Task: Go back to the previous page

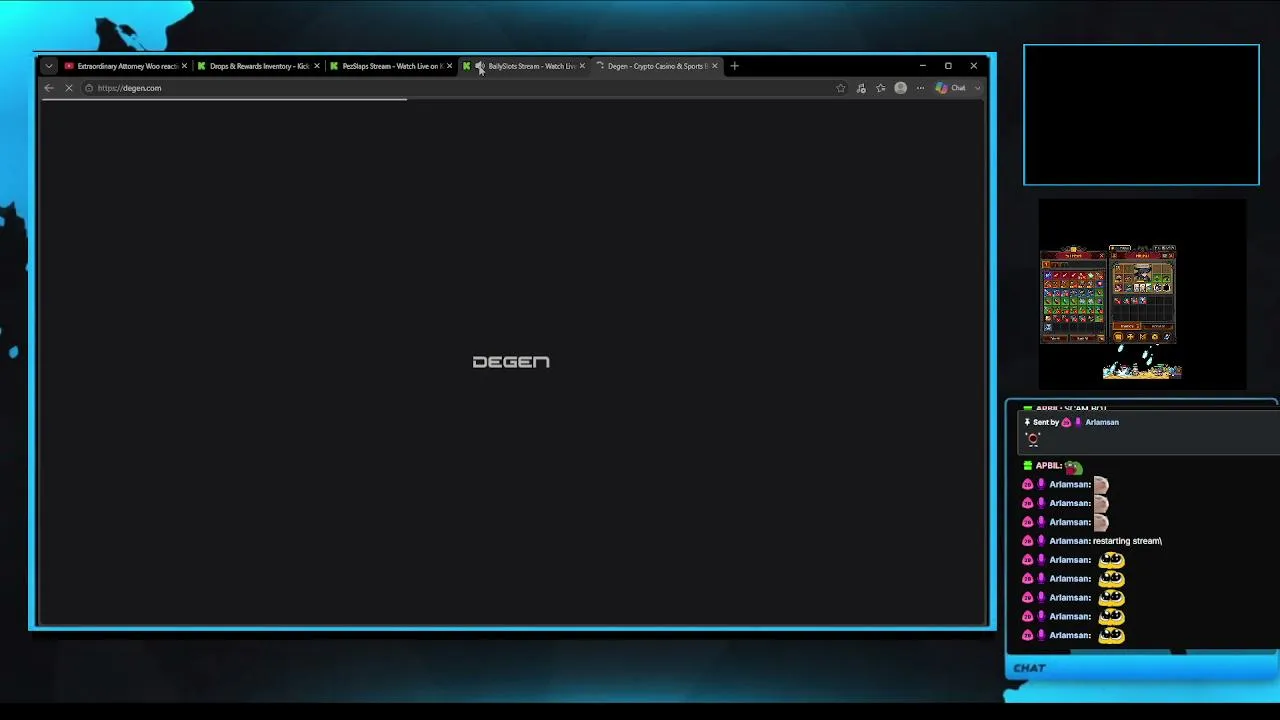Action: click(x=49, y=88)
